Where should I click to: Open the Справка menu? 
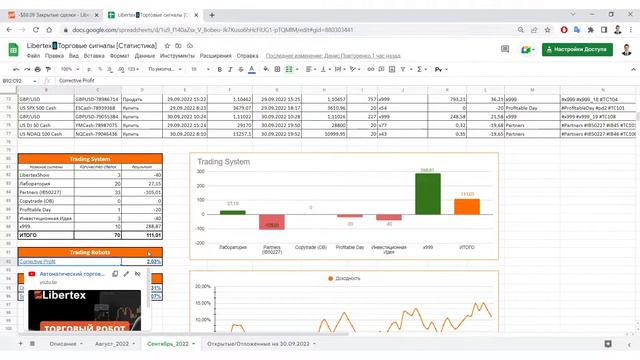pos(247,56)
